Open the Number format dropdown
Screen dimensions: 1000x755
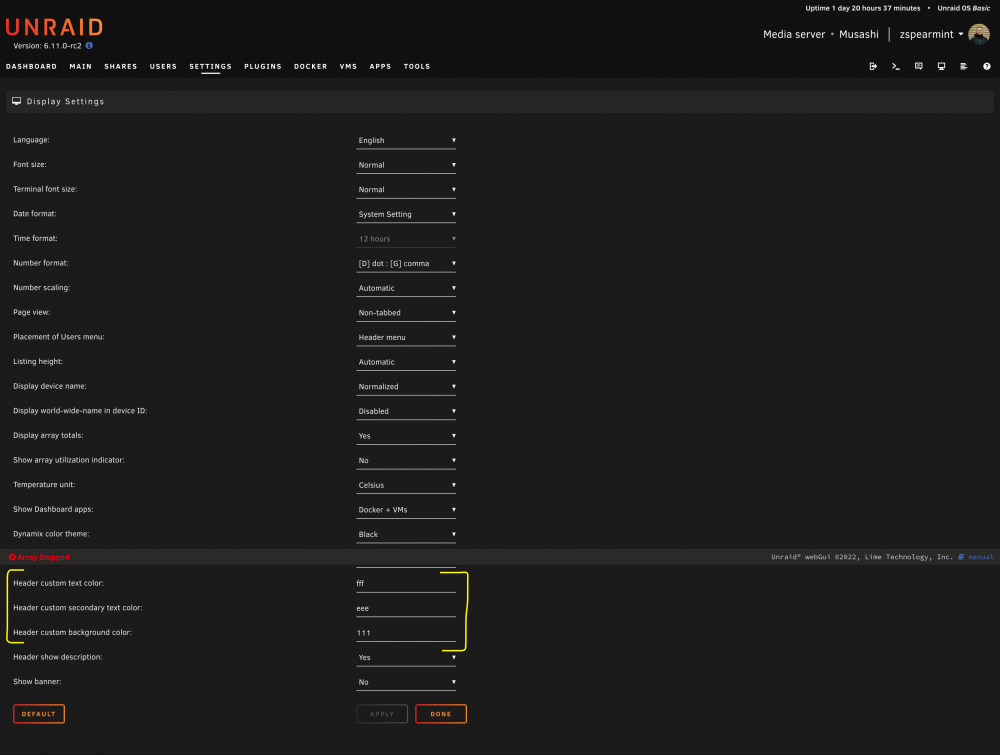click(x=406, y=263)
